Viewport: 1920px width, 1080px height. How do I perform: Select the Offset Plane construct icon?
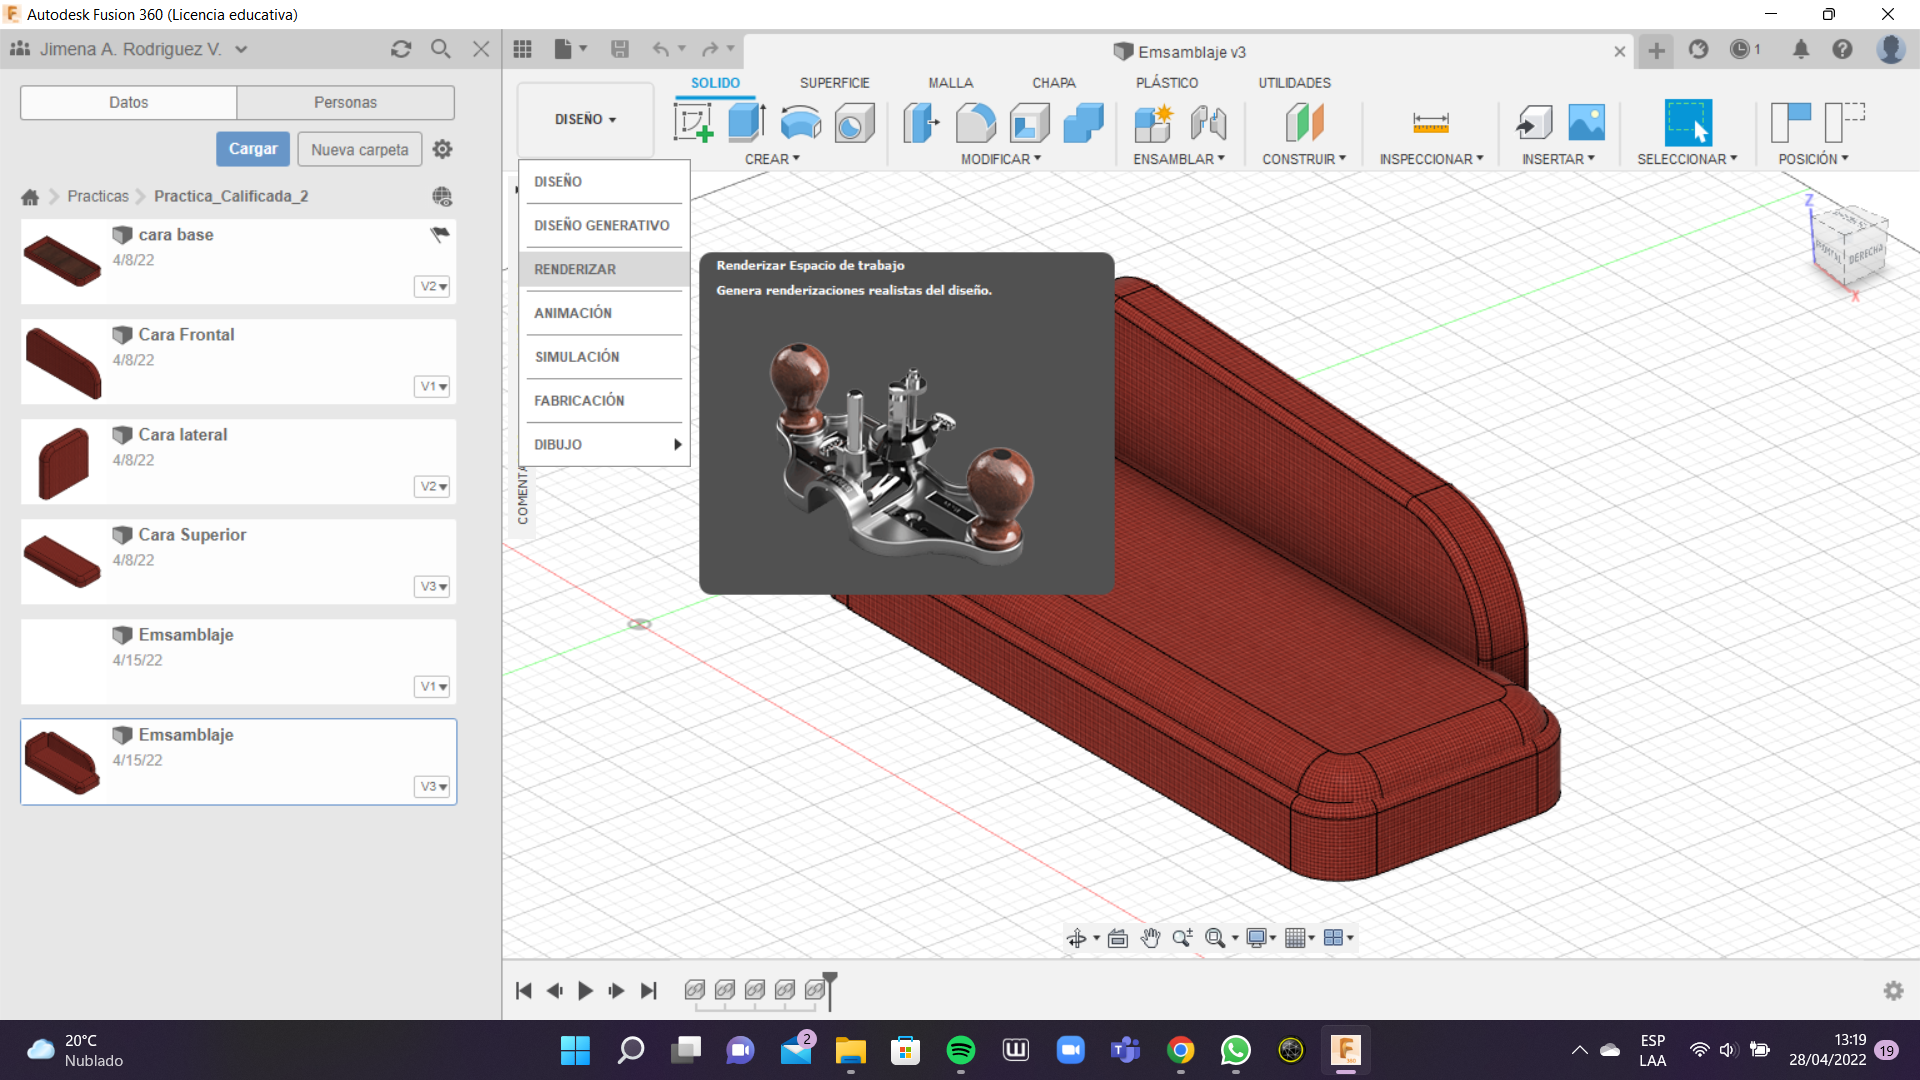[1304, 123]
